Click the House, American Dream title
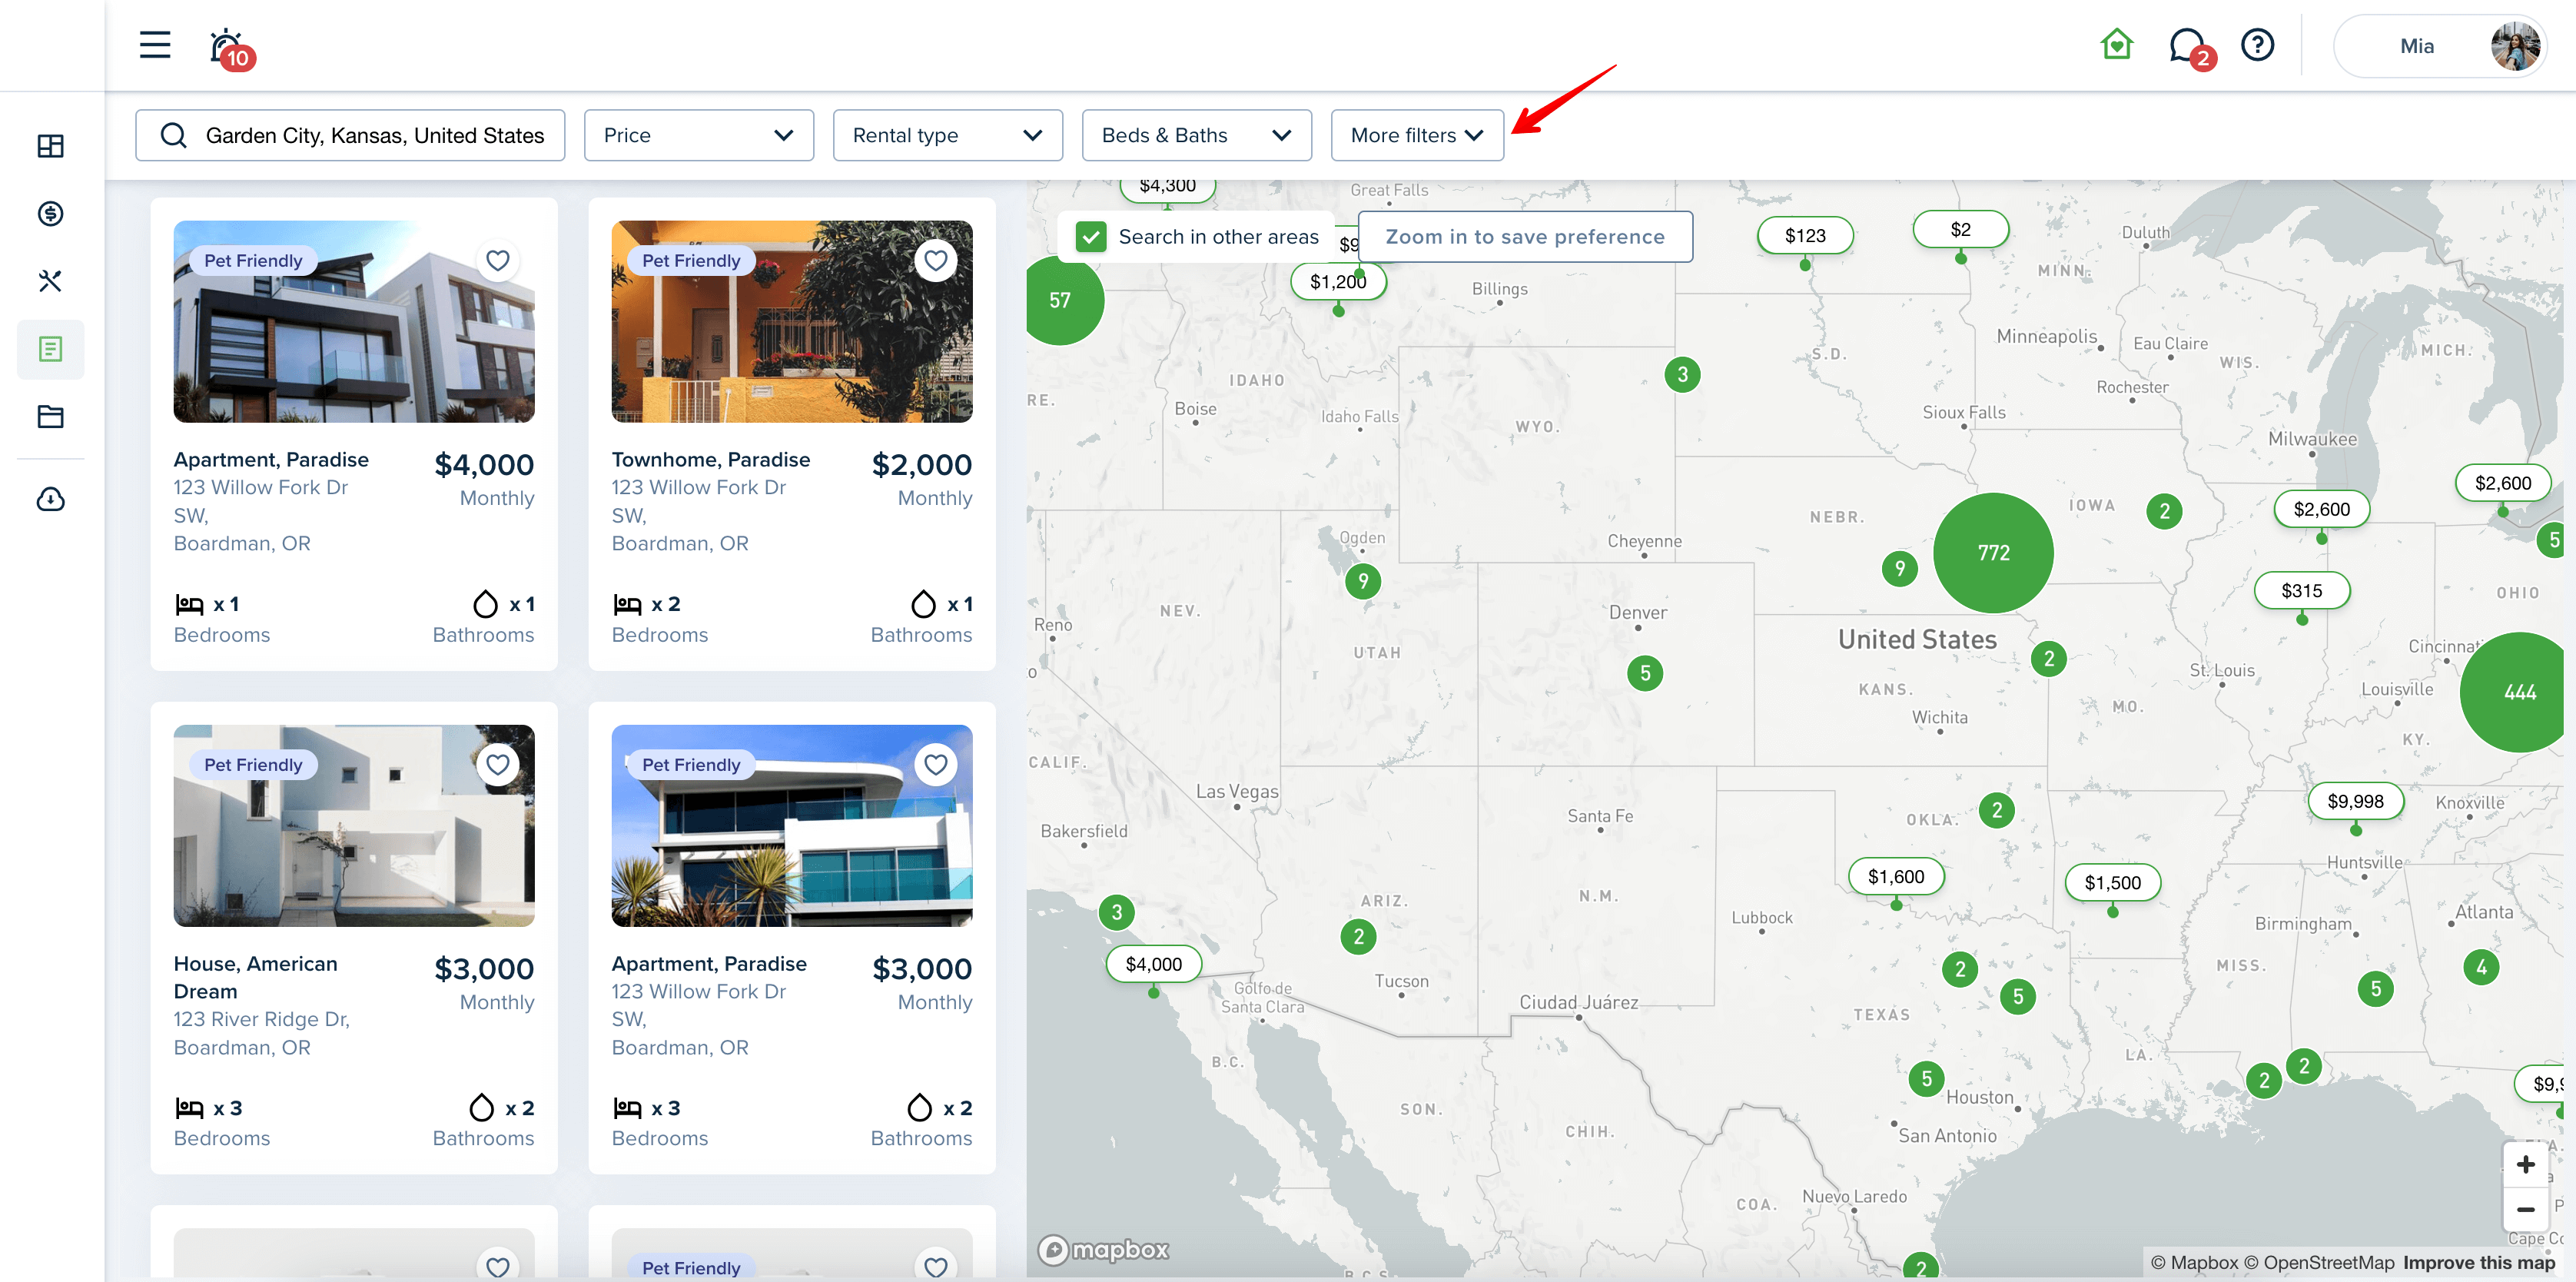2576x1282 pixels. (x=256, y=977)
